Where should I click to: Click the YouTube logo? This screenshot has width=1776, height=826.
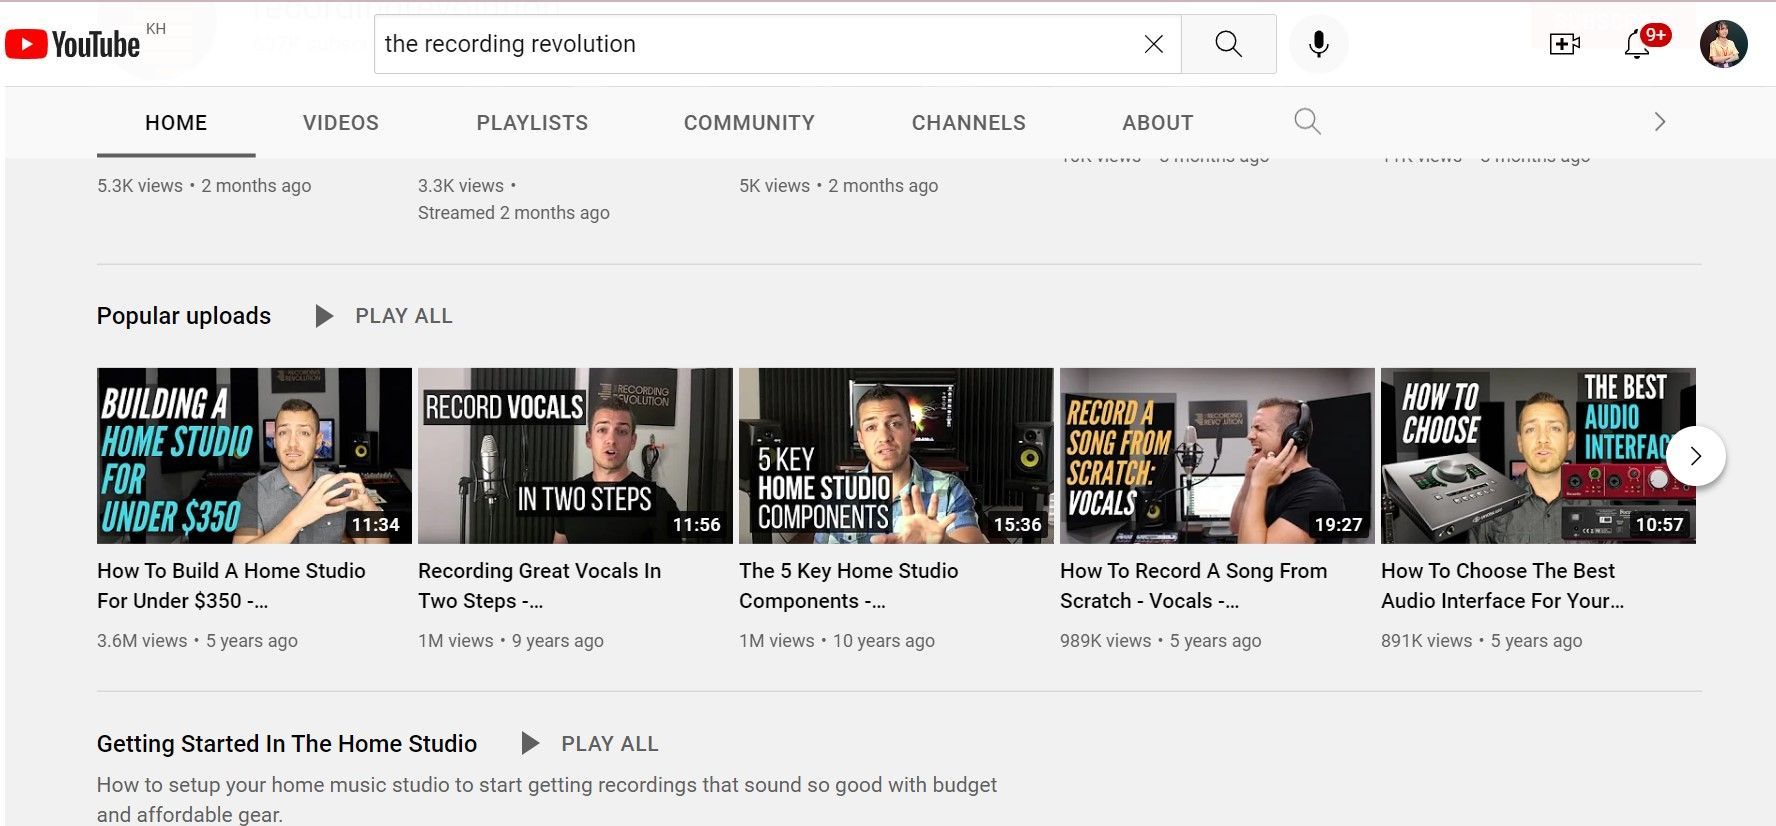[x=72, y=44]
